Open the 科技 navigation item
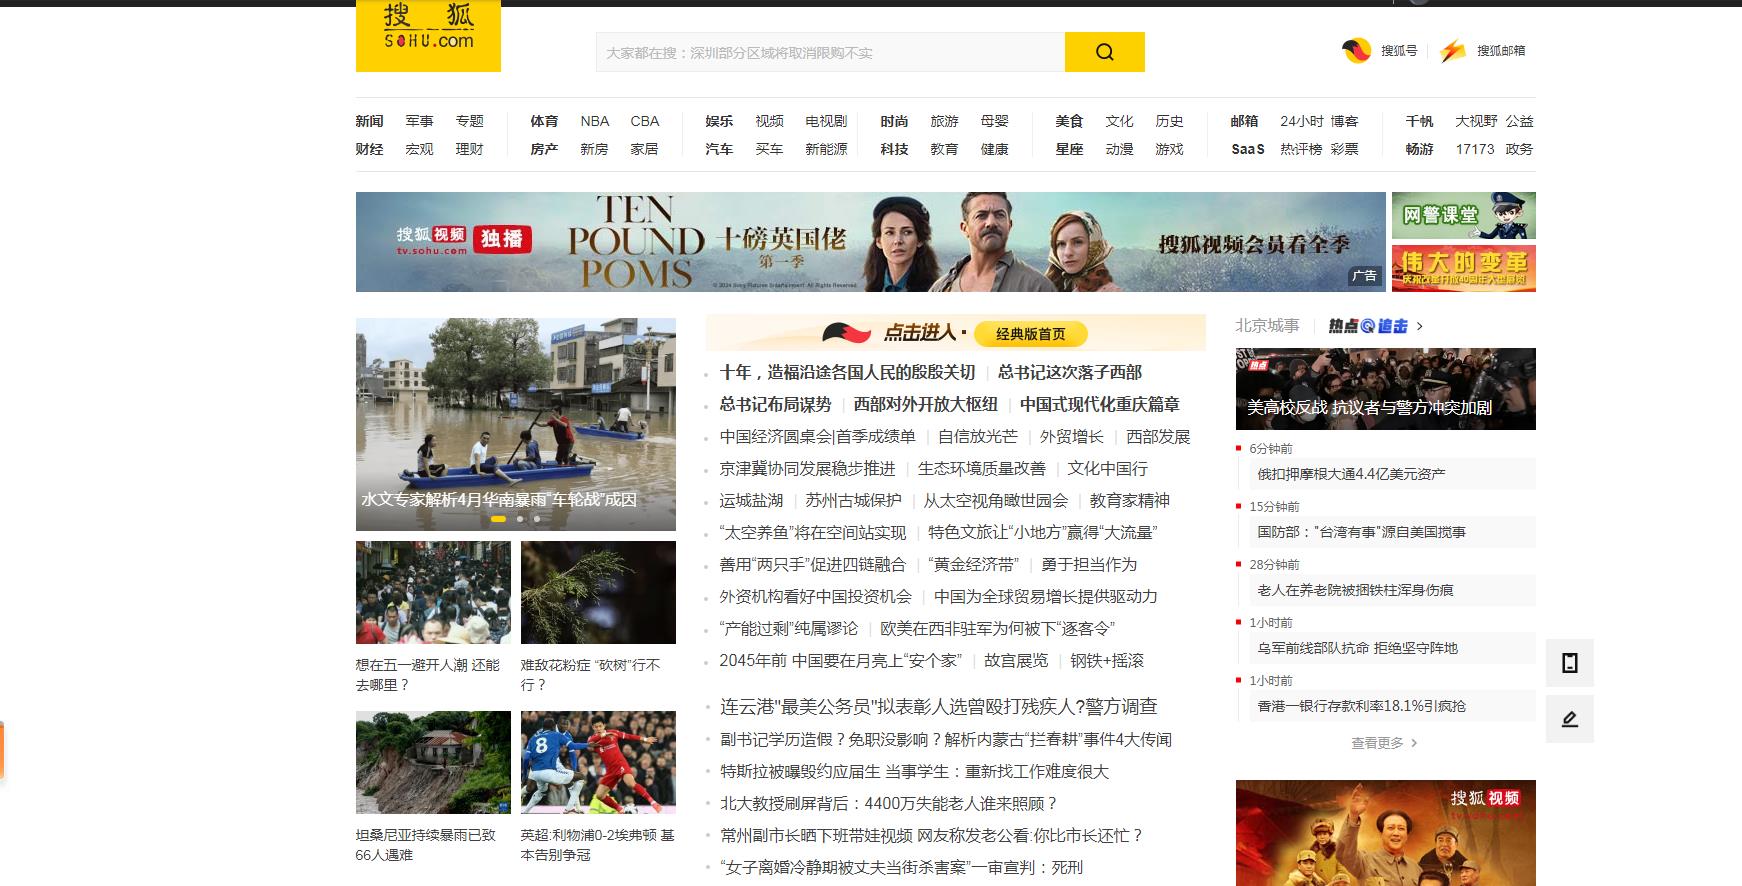Image resolution: width=1742 pixels, height=886 pixels. click(x=894, y=149)
